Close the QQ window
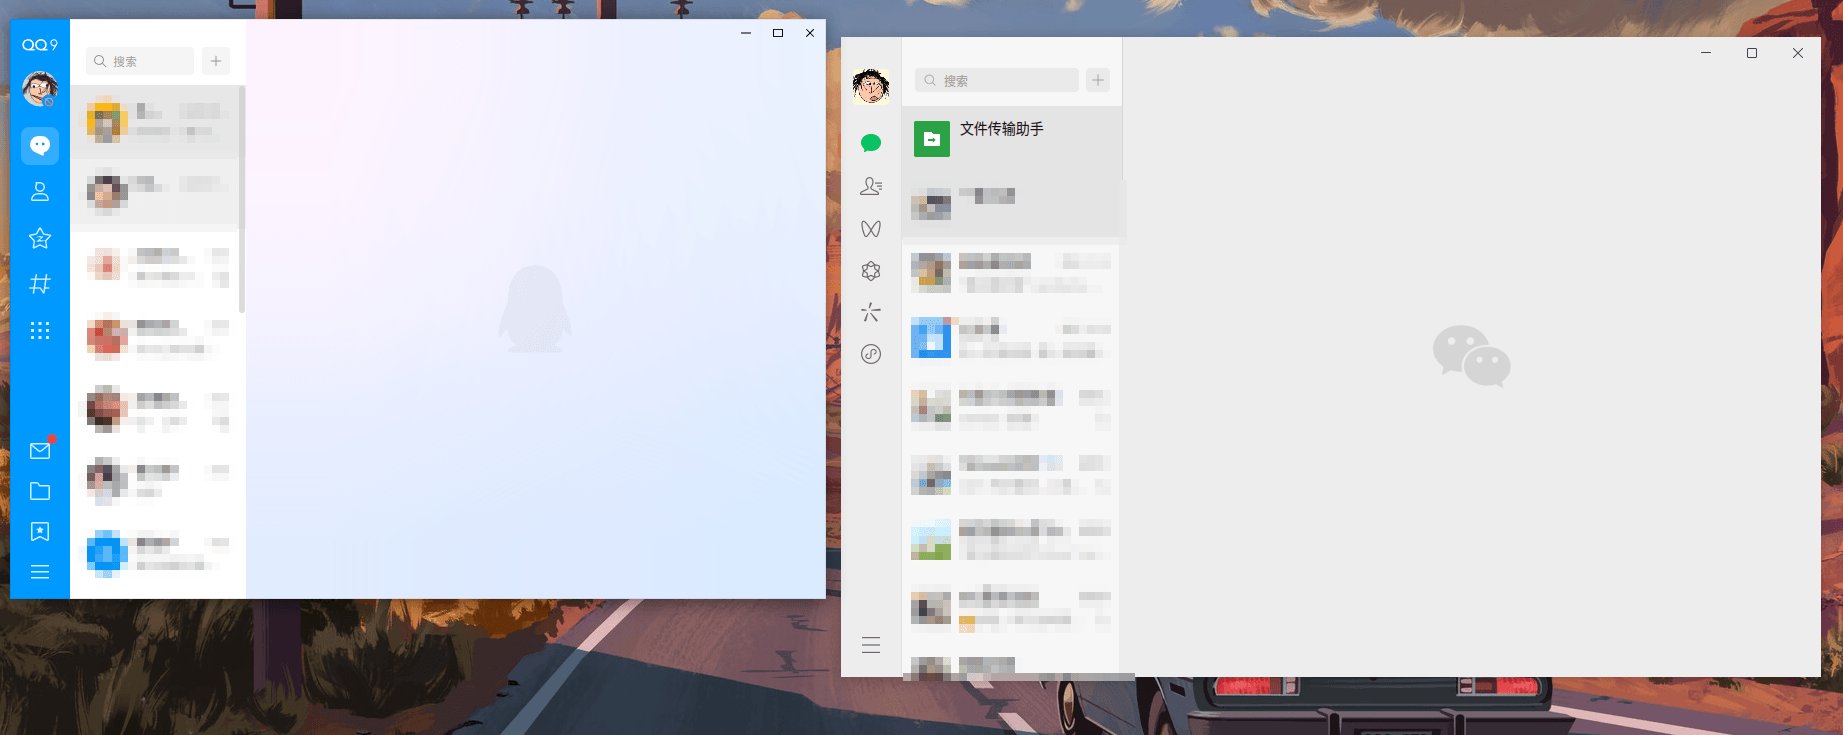This screenshot has width=1843, height=735. (x=810, y=33)
